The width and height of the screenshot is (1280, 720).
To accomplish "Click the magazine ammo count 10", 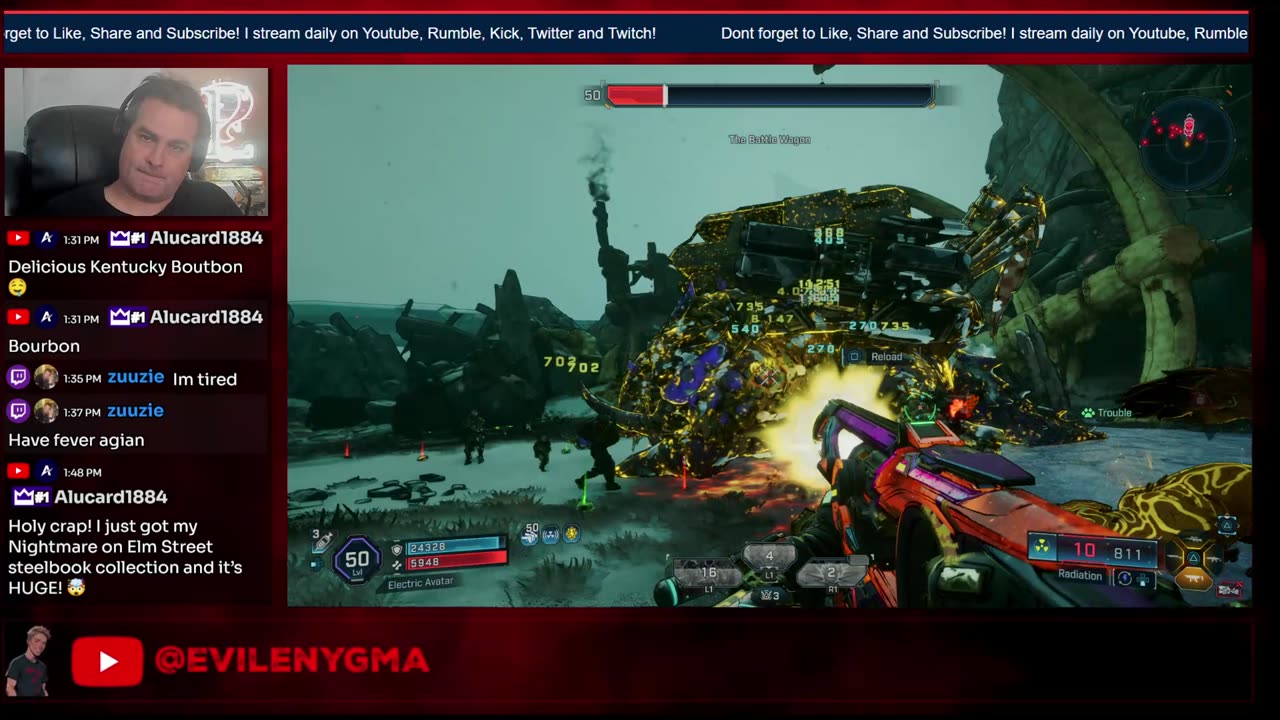I will tap(1084, 551).
